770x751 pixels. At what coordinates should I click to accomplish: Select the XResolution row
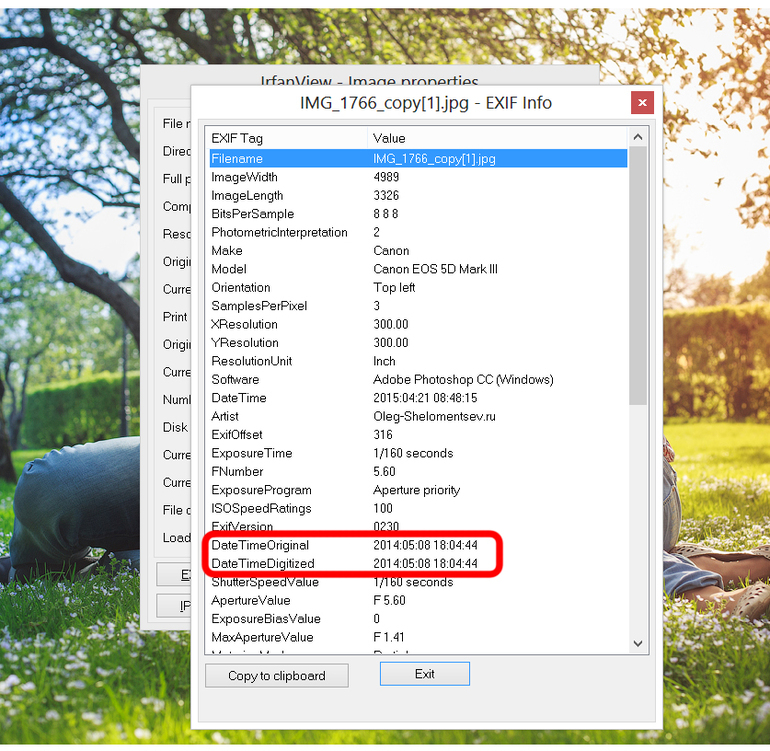(x=418, y=324)
